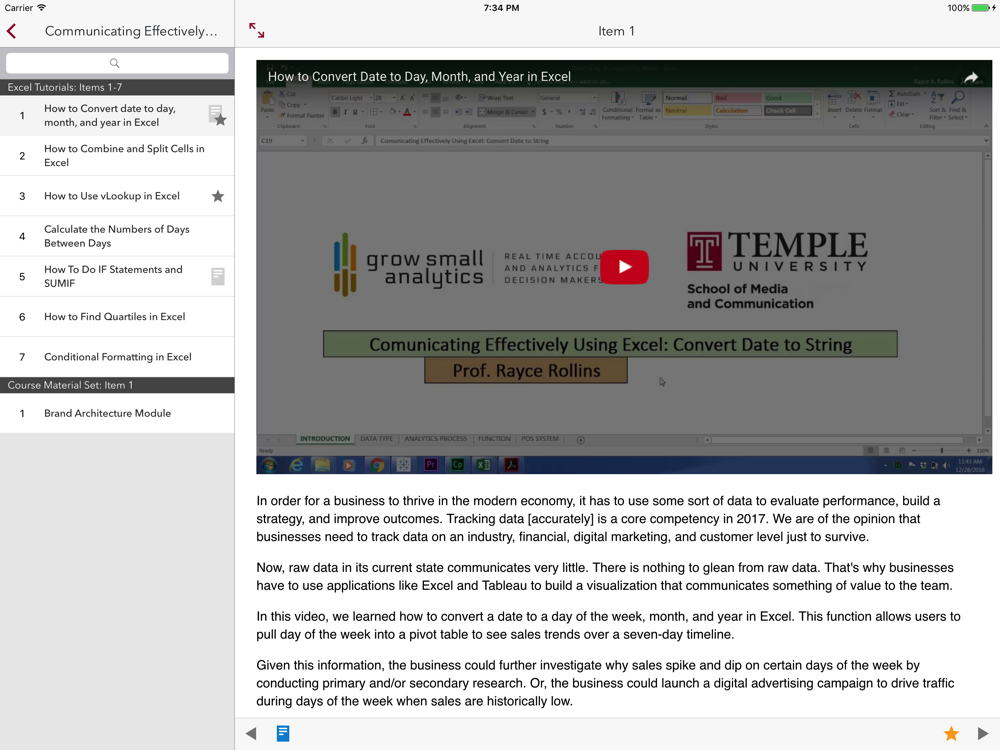Go to previous item arrow

coord(251,733)
